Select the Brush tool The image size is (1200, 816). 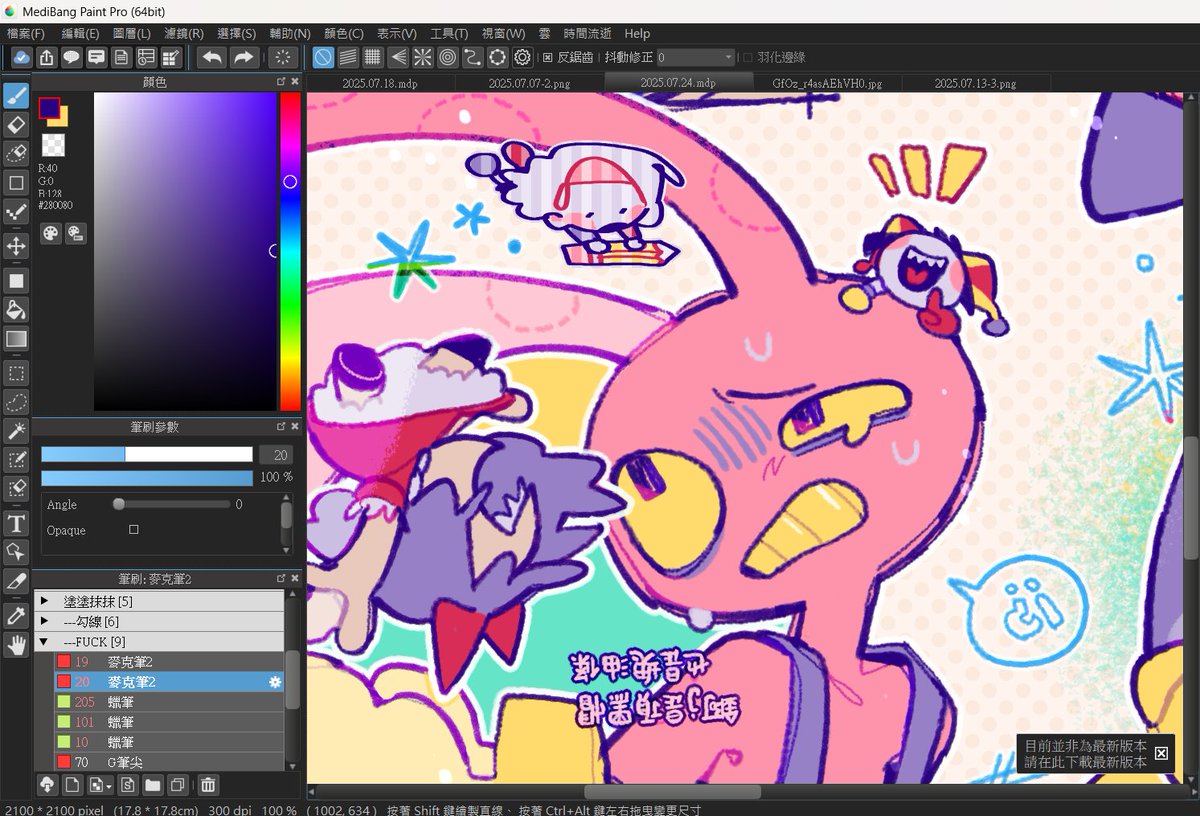[x=16, y=96]
